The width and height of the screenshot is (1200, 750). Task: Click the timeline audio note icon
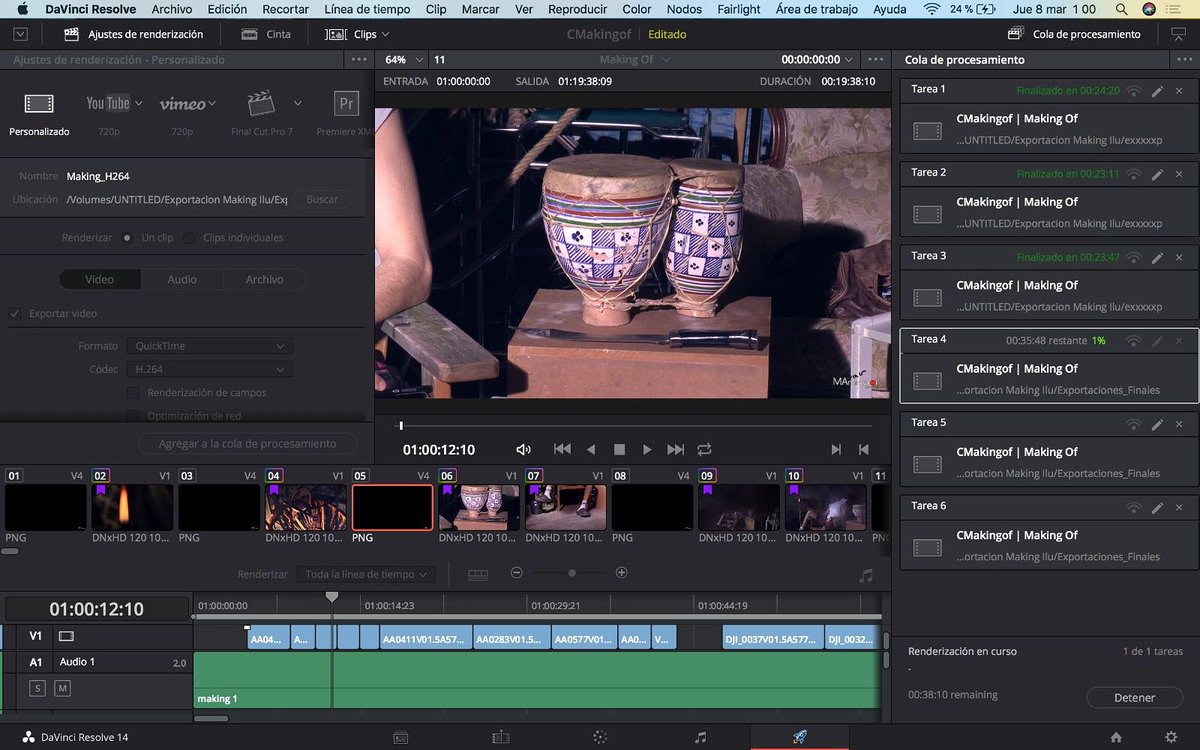point(866,575)
